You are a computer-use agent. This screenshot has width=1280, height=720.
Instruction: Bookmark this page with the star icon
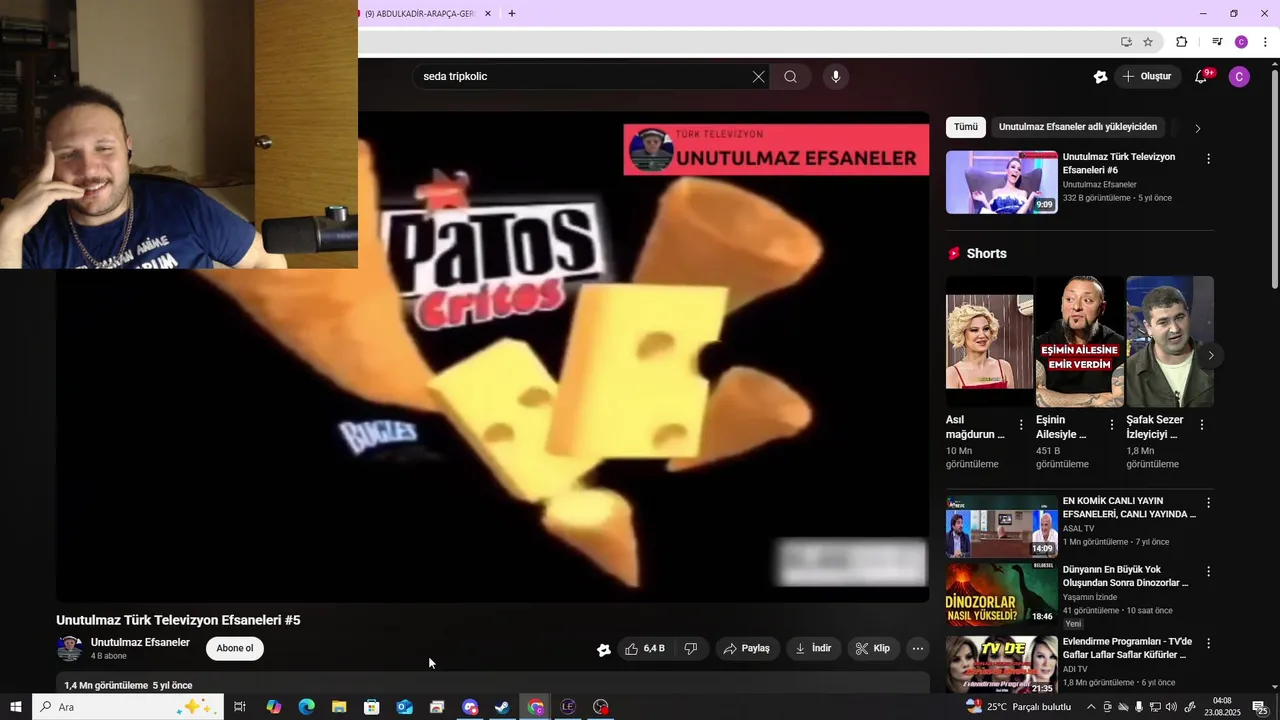click(x=1148, y=42)
